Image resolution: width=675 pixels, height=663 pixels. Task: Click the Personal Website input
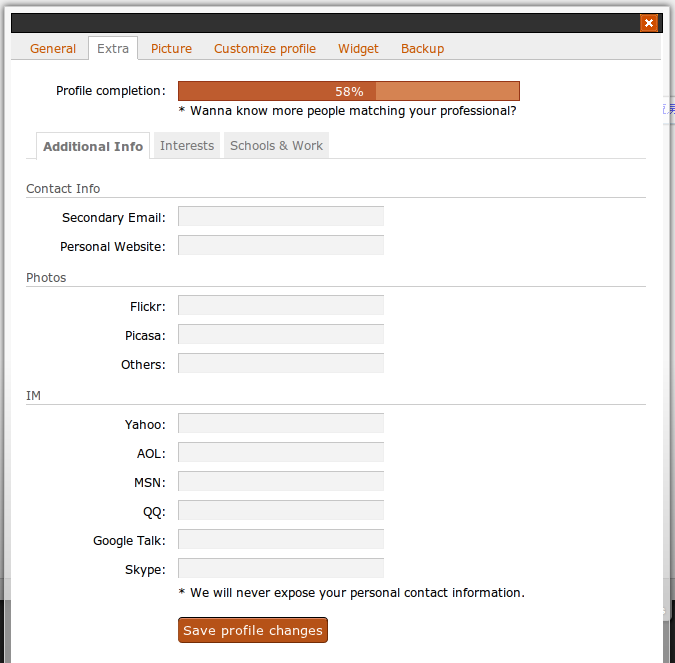coord(281,246)
